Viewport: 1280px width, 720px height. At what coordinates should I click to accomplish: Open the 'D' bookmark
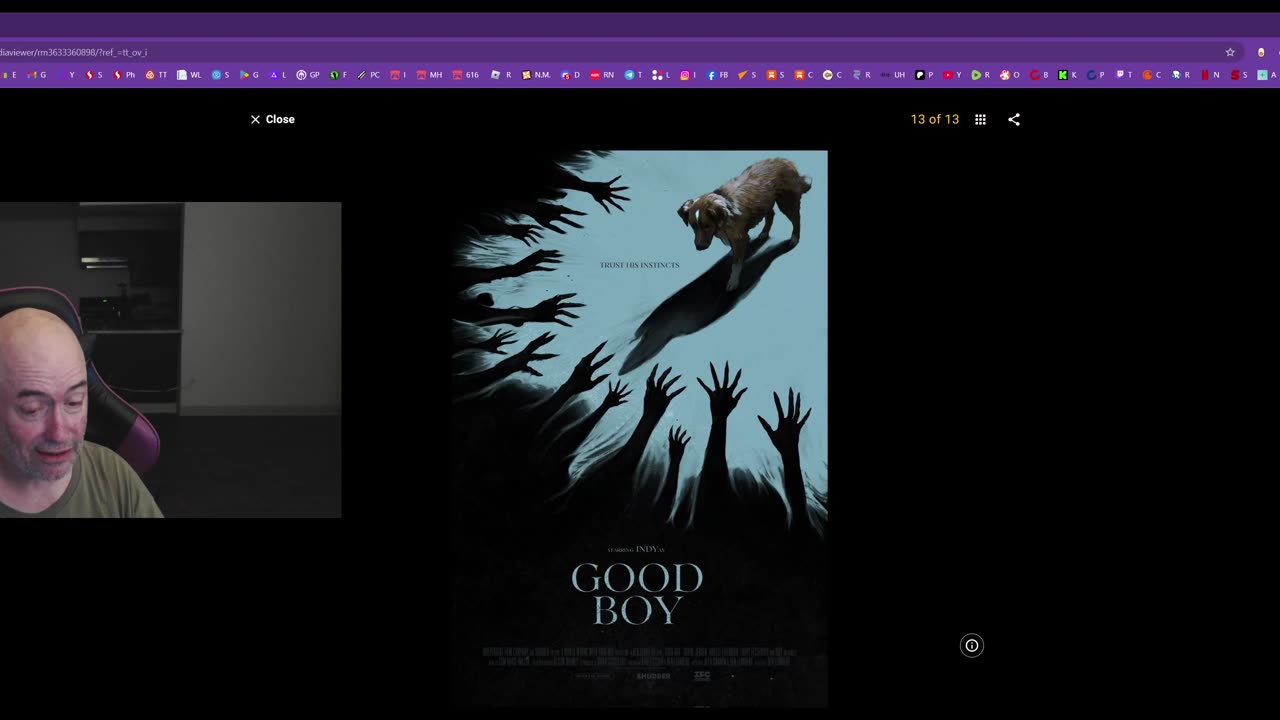pos(570,75)
